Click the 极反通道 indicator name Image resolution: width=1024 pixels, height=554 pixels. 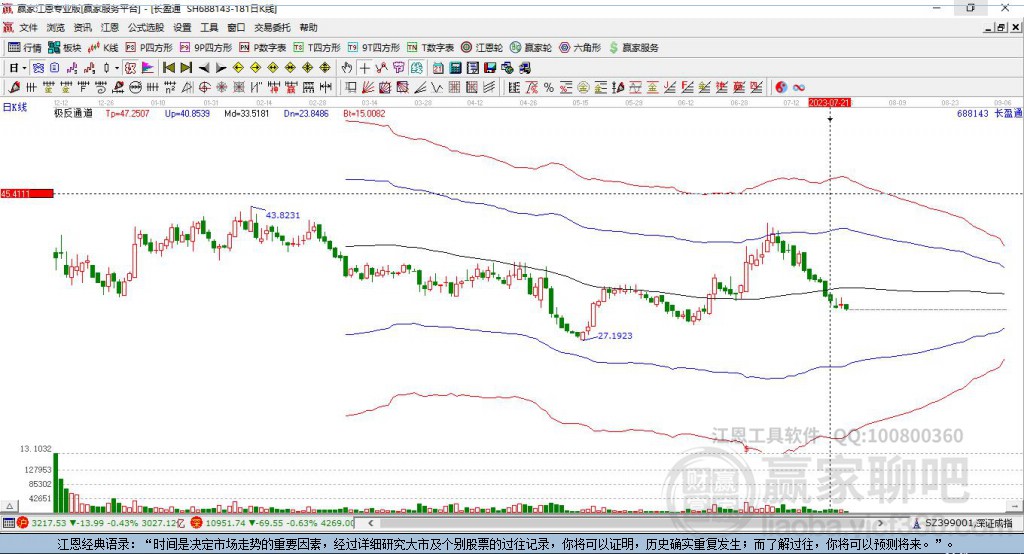tap(73, 113)
